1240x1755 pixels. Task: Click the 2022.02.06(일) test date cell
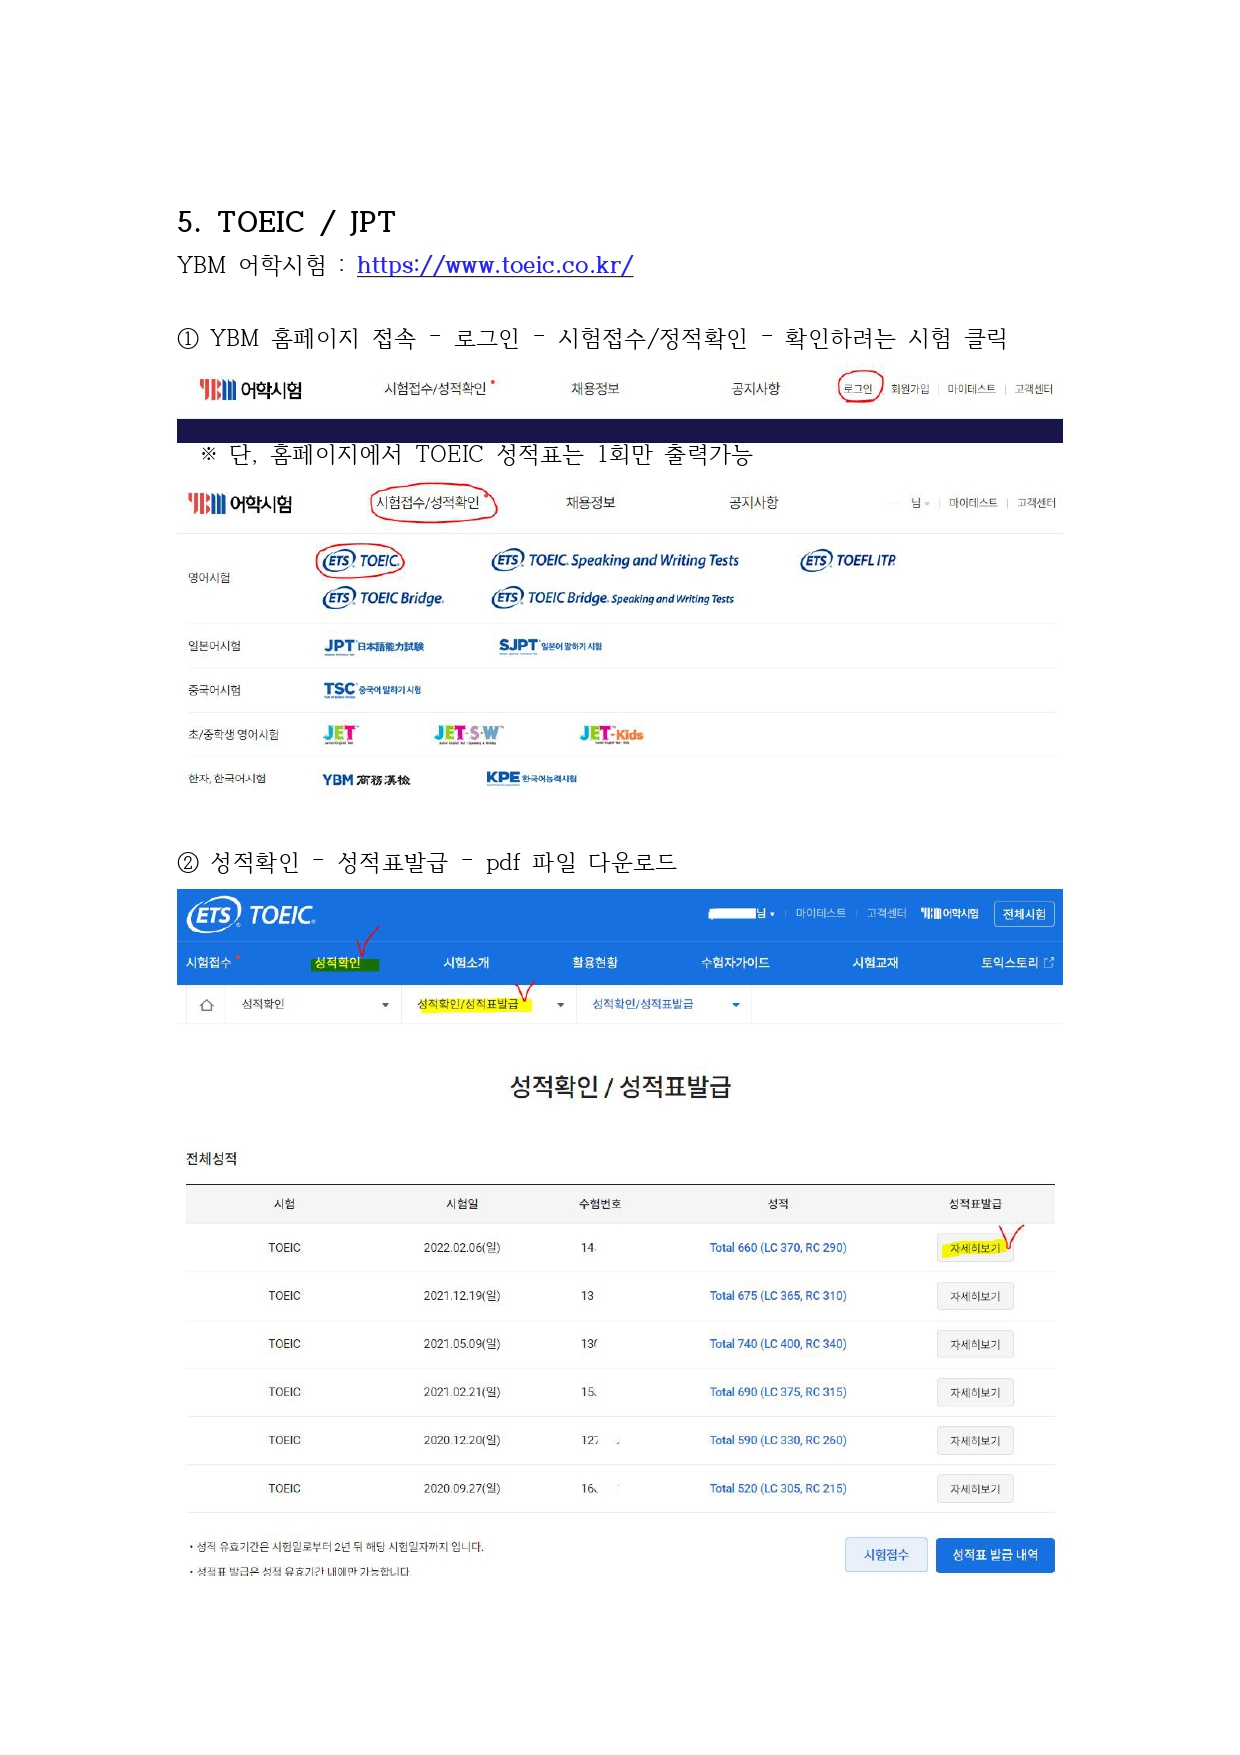[x=462, y=1247]
